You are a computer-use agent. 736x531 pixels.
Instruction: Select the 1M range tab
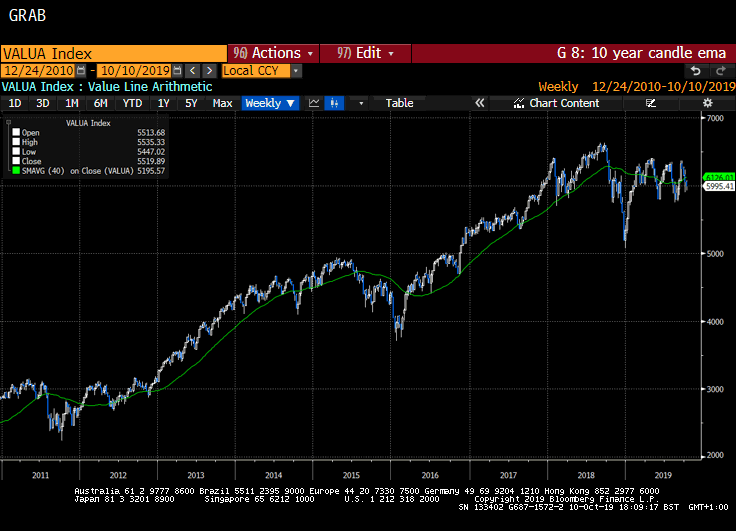pyautogui.click(x=71, y=103)
